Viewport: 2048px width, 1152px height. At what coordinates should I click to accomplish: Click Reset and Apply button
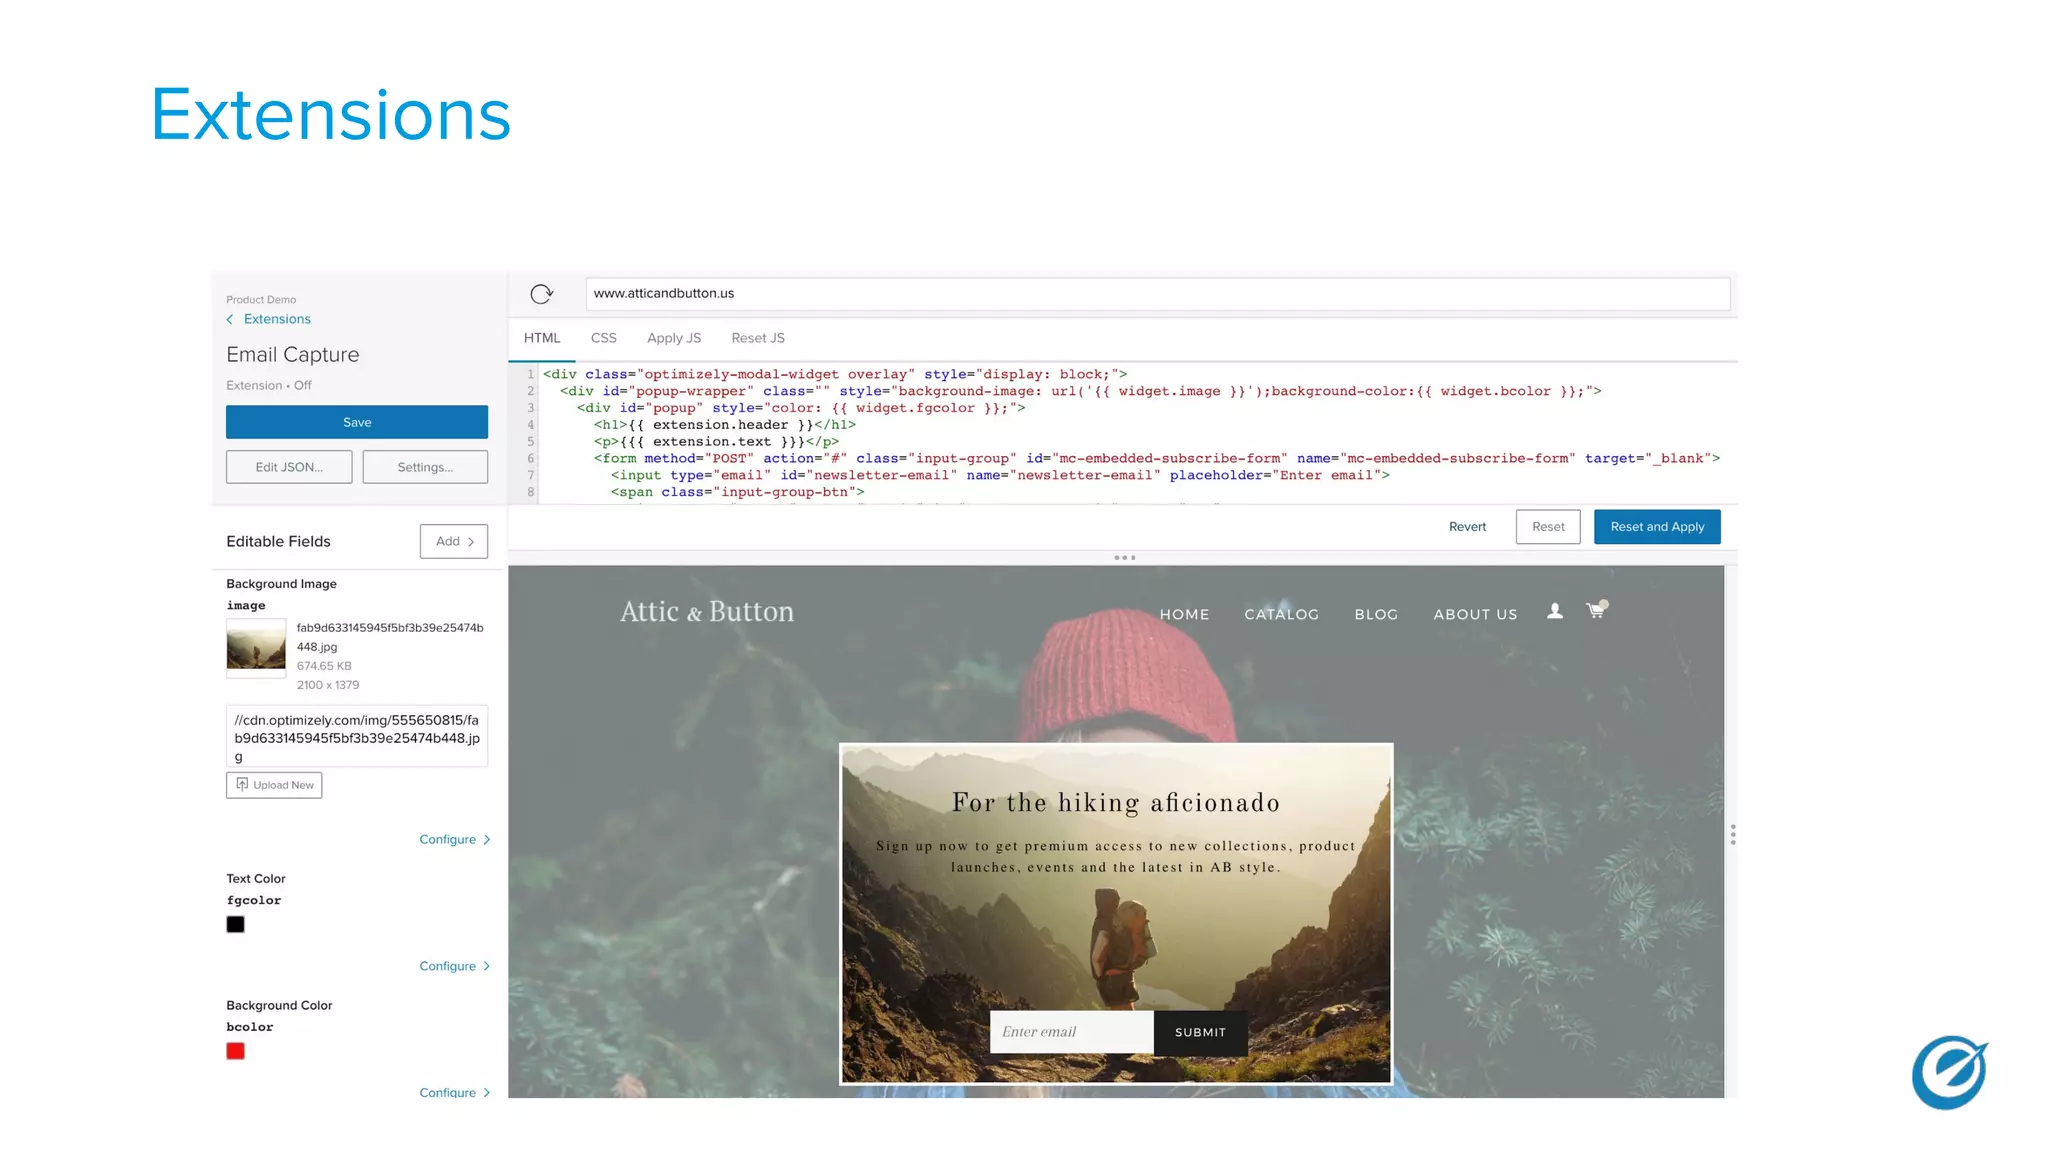1656,527
